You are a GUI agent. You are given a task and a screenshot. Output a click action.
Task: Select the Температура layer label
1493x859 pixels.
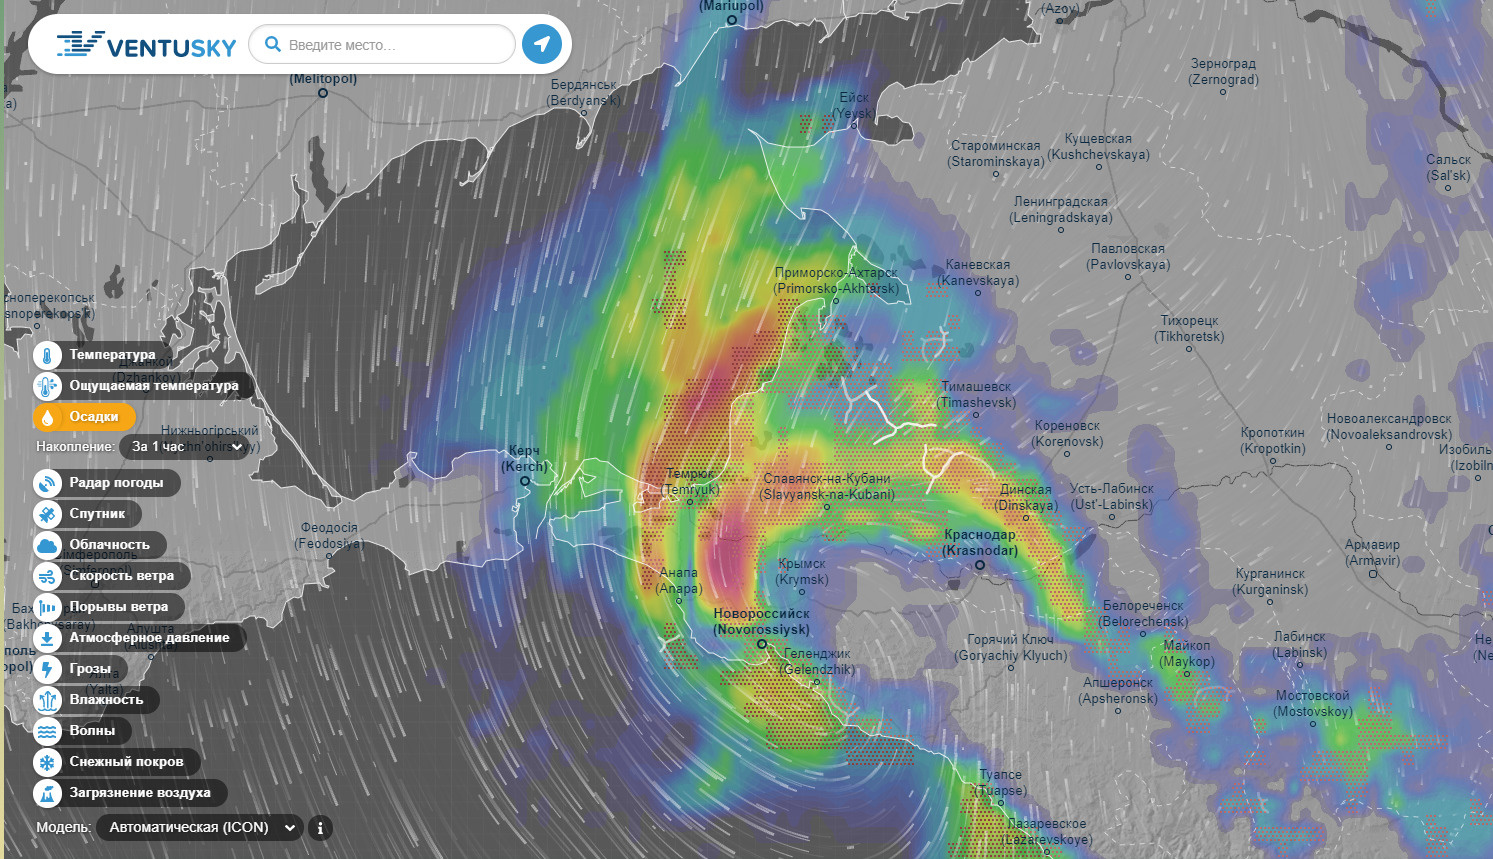(x=112, y=355)
